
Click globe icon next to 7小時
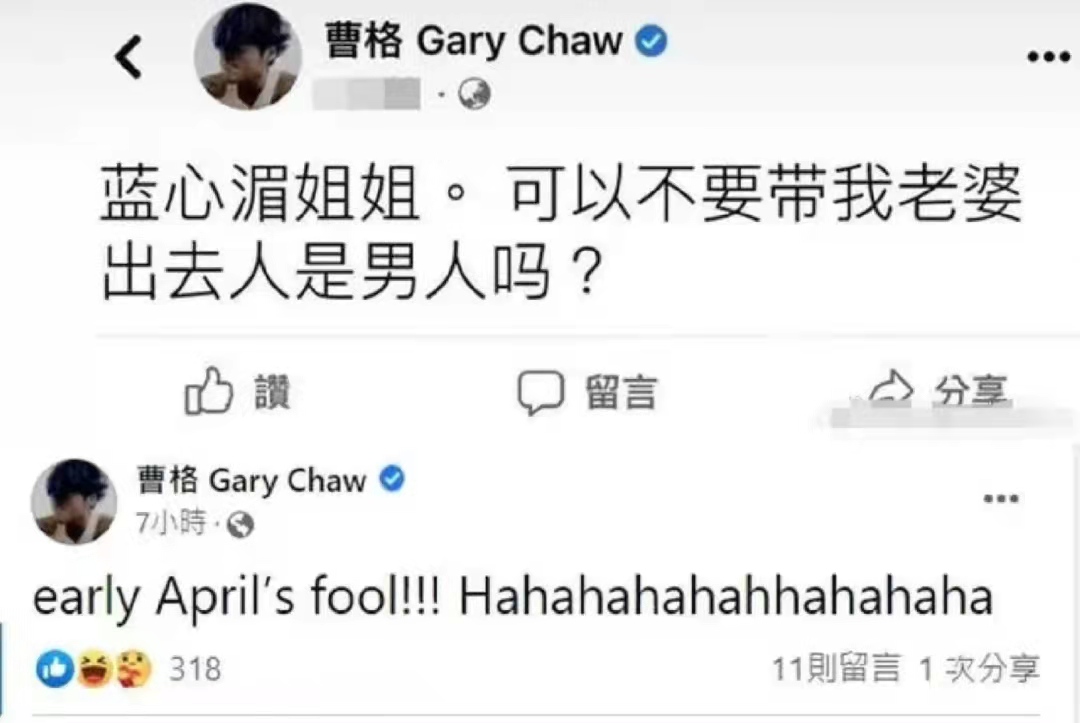240,525
